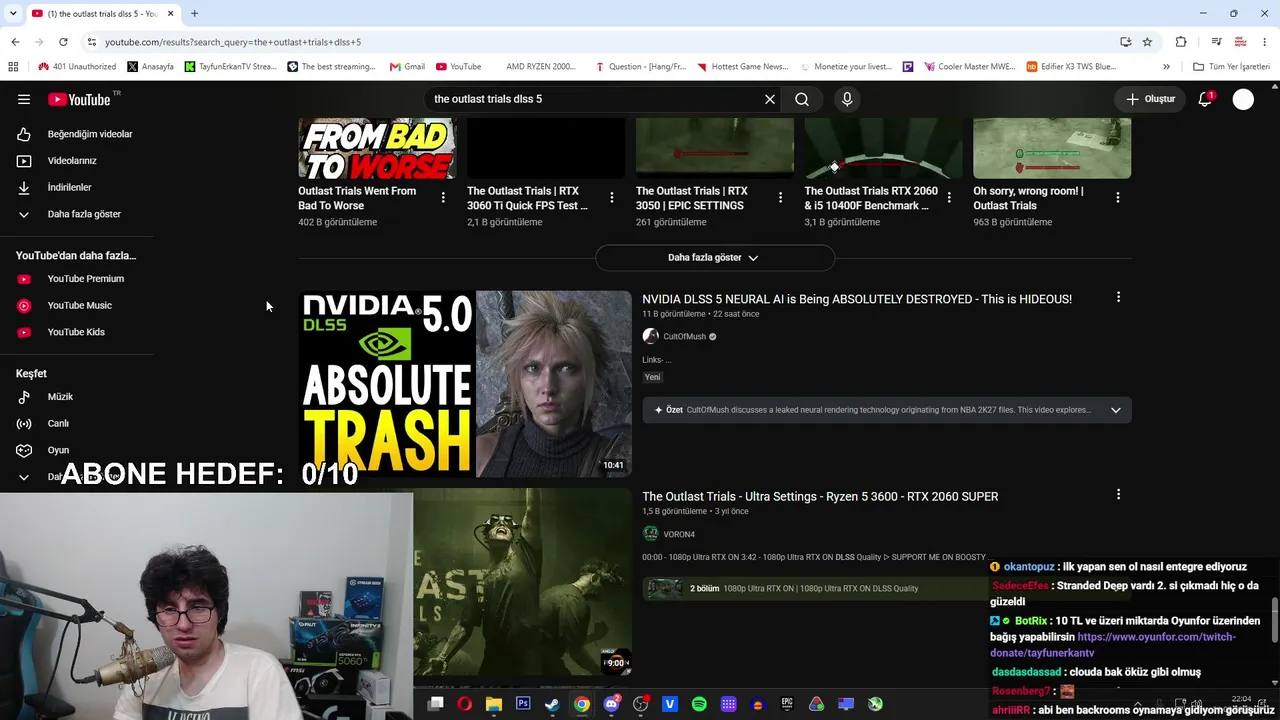Screen dimensions: 1280x720
Task: Open the apps grid in bookmarks bar
Action: tap(13, 67)
